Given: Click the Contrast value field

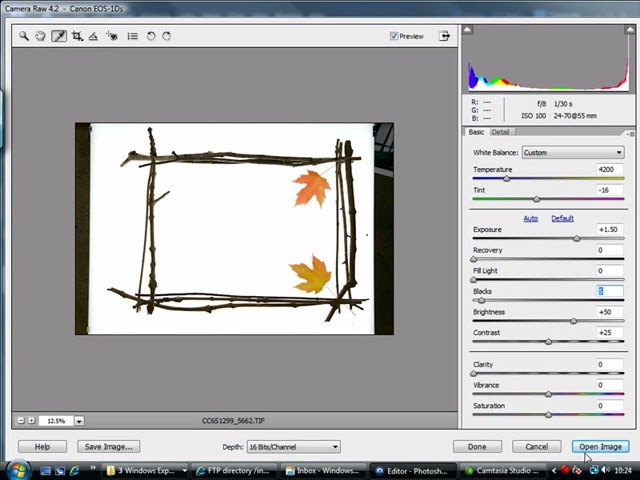Looking at the screenshot, I should click(x=610, y=333).
